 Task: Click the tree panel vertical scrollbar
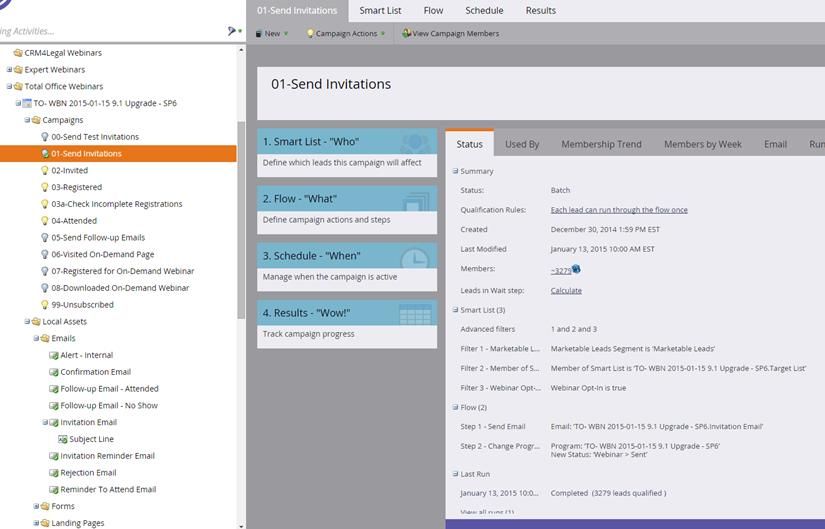240,220
